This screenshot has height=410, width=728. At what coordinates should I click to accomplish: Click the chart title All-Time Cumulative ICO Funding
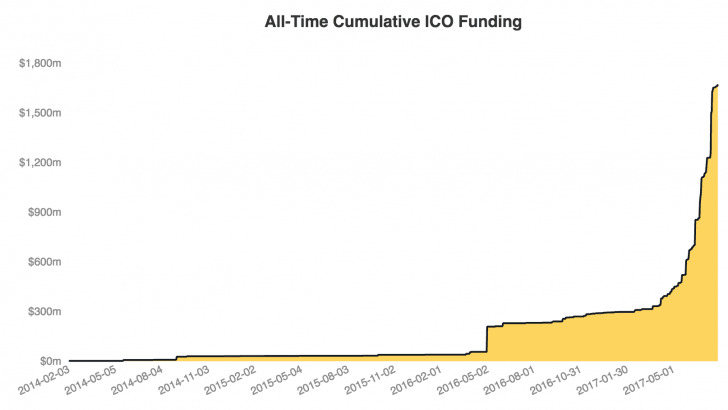[x=364, y=21]
